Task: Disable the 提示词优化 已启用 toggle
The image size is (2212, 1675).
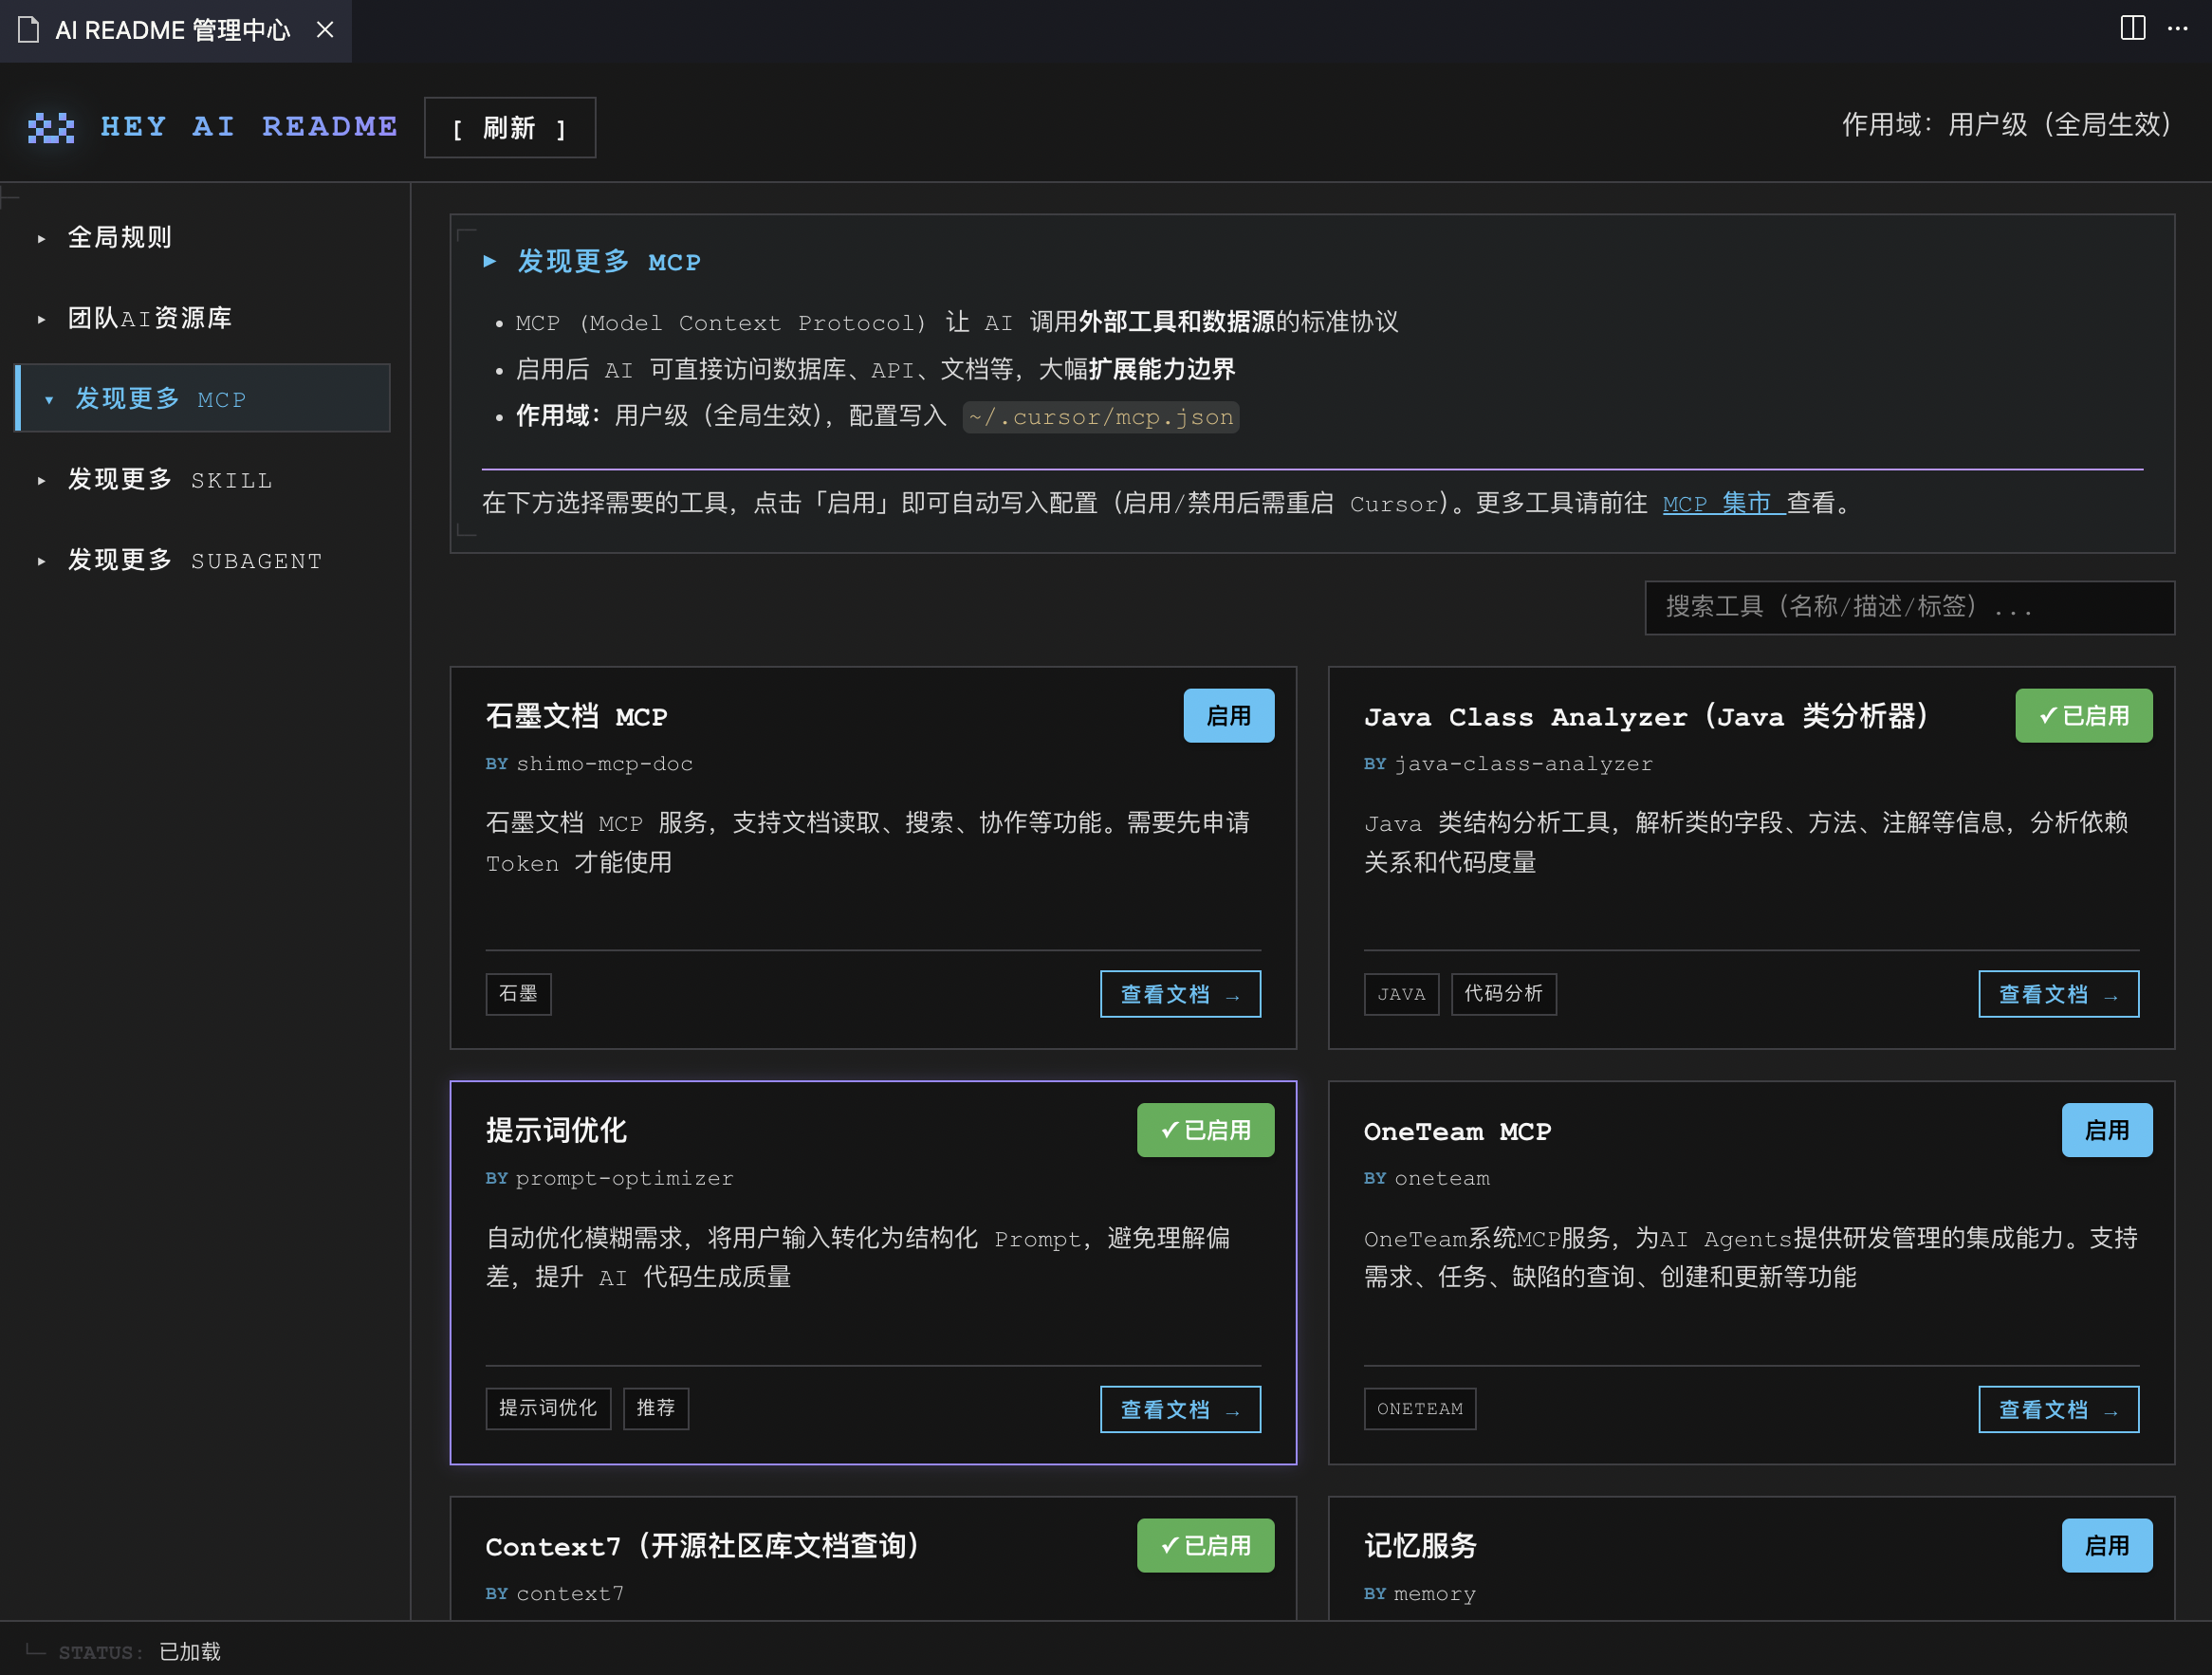Action: click(x=1205, y=1131)
